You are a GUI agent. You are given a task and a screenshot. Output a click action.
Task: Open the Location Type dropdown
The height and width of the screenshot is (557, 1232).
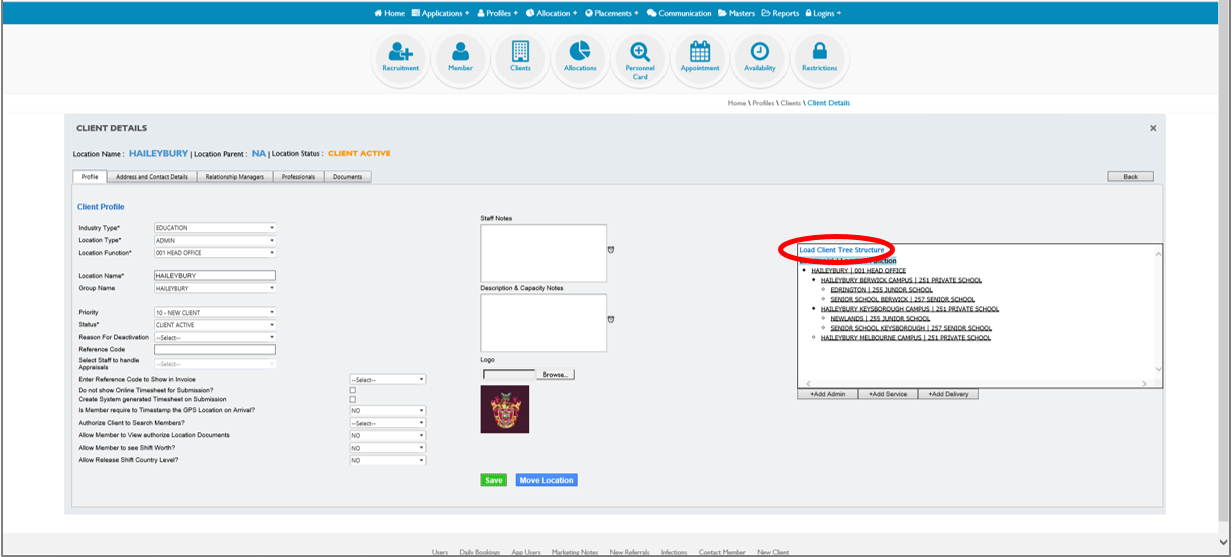(214, 241)
